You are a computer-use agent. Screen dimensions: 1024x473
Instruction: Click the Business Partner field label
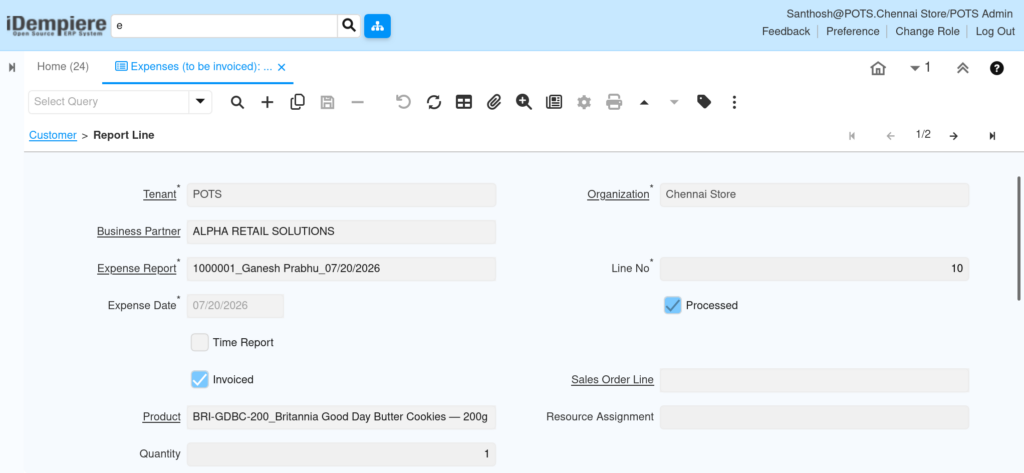[138, 231]
